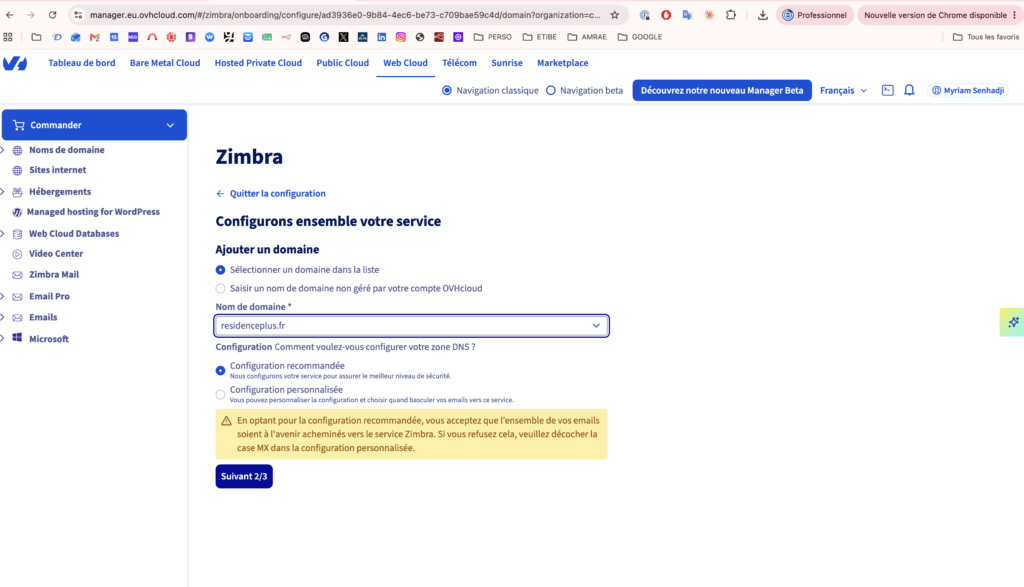Expand Noms de domaine tree arrow
The image size is (1024, 587).
3,150
